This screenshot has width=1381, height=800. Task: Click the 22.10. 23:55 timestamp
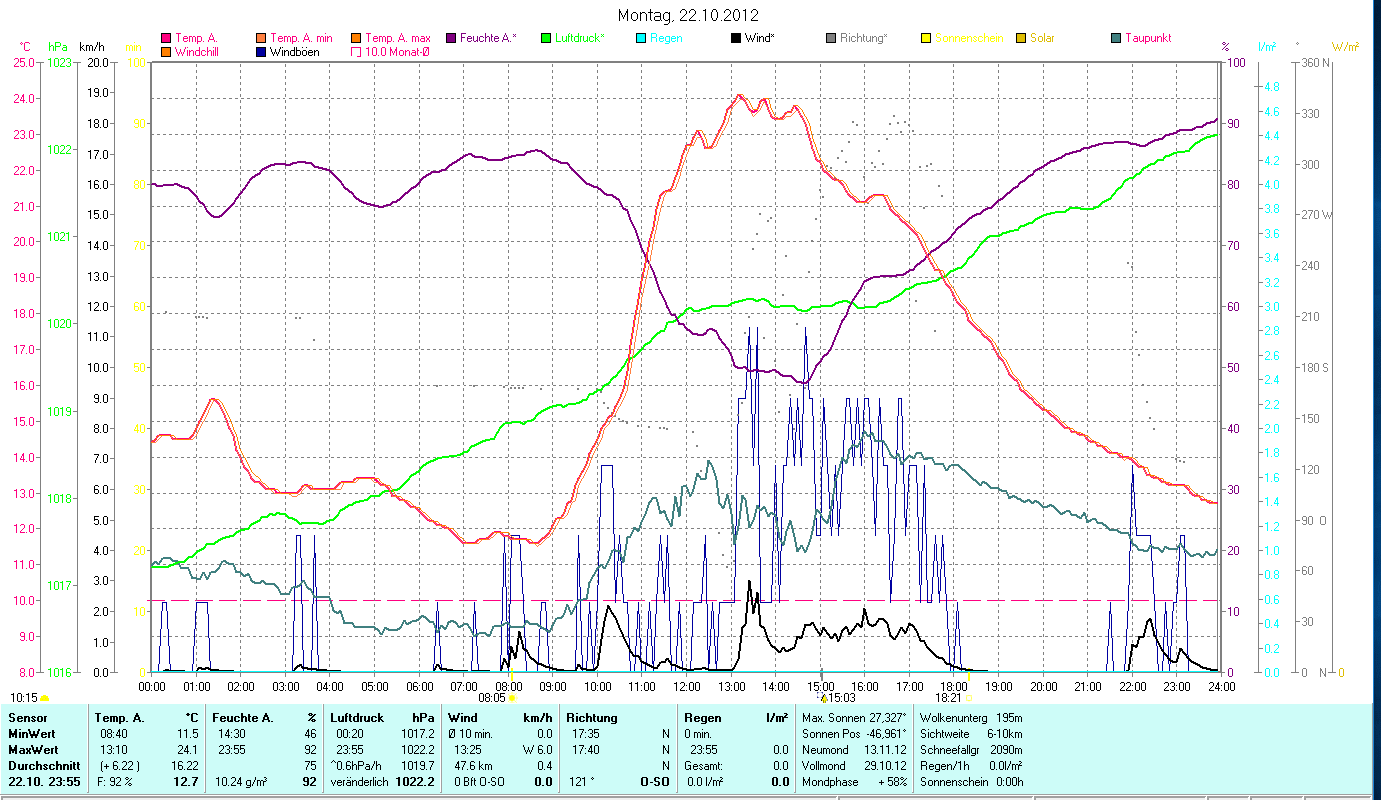pos(42,780)
